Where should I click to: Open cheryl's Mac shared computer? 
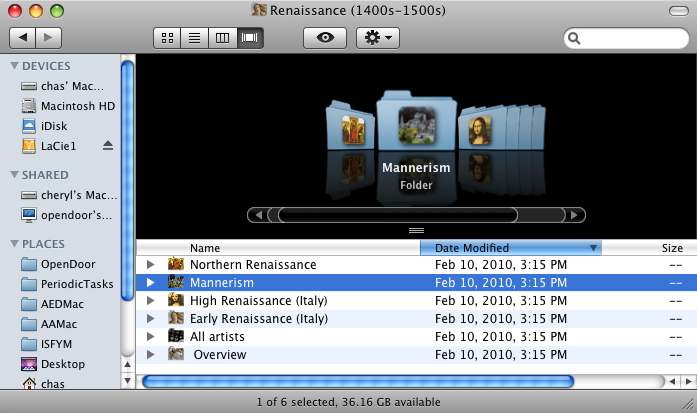click(x=69, y=195)
